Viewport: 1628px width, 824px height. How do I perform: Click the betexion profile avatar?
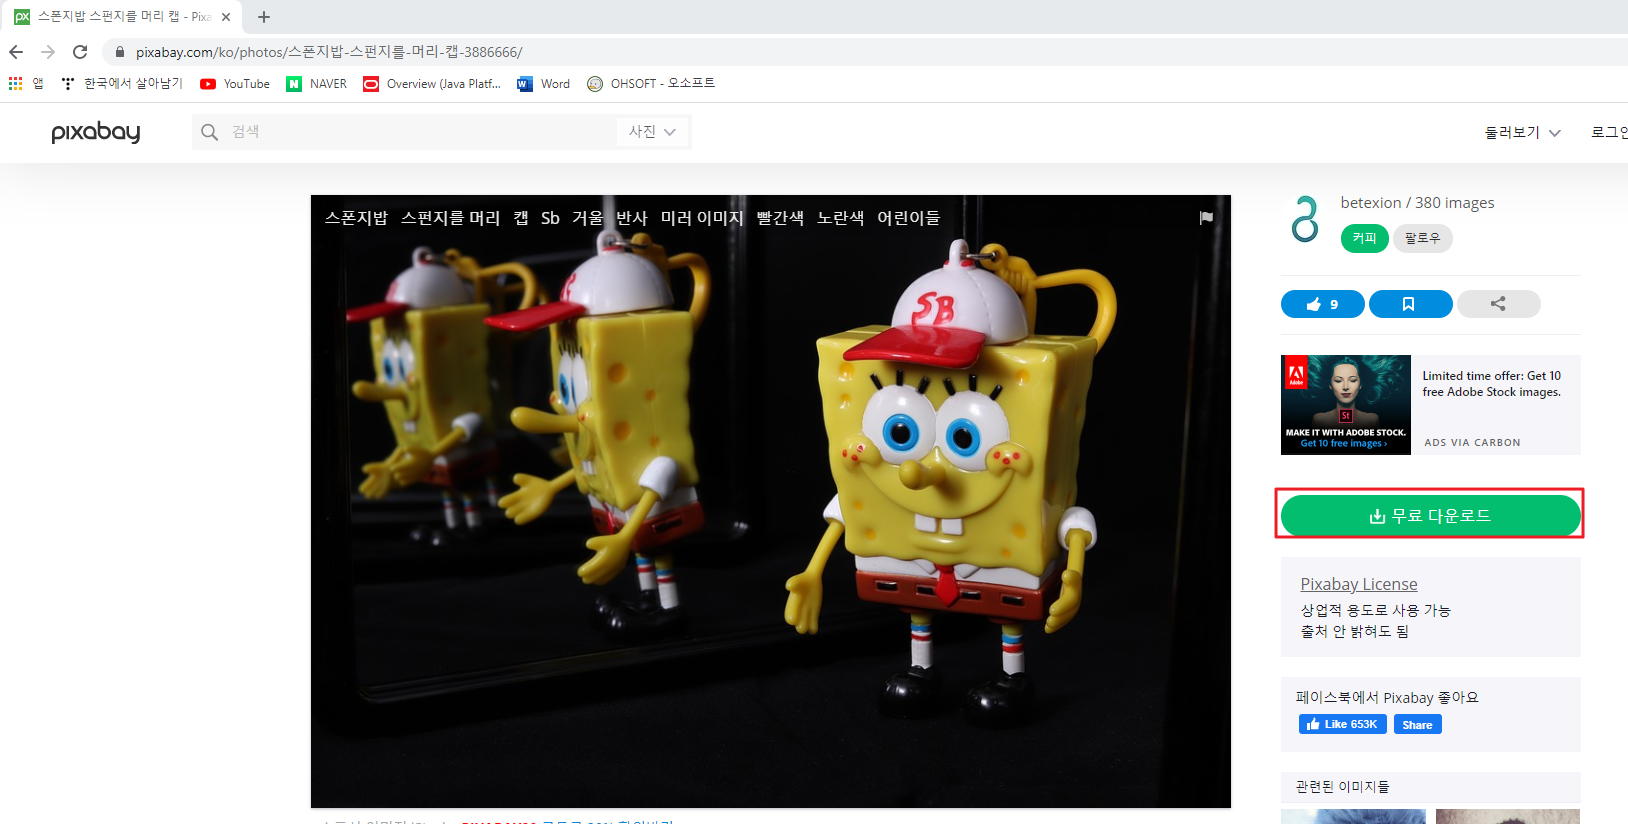(x=1305, y=219)
